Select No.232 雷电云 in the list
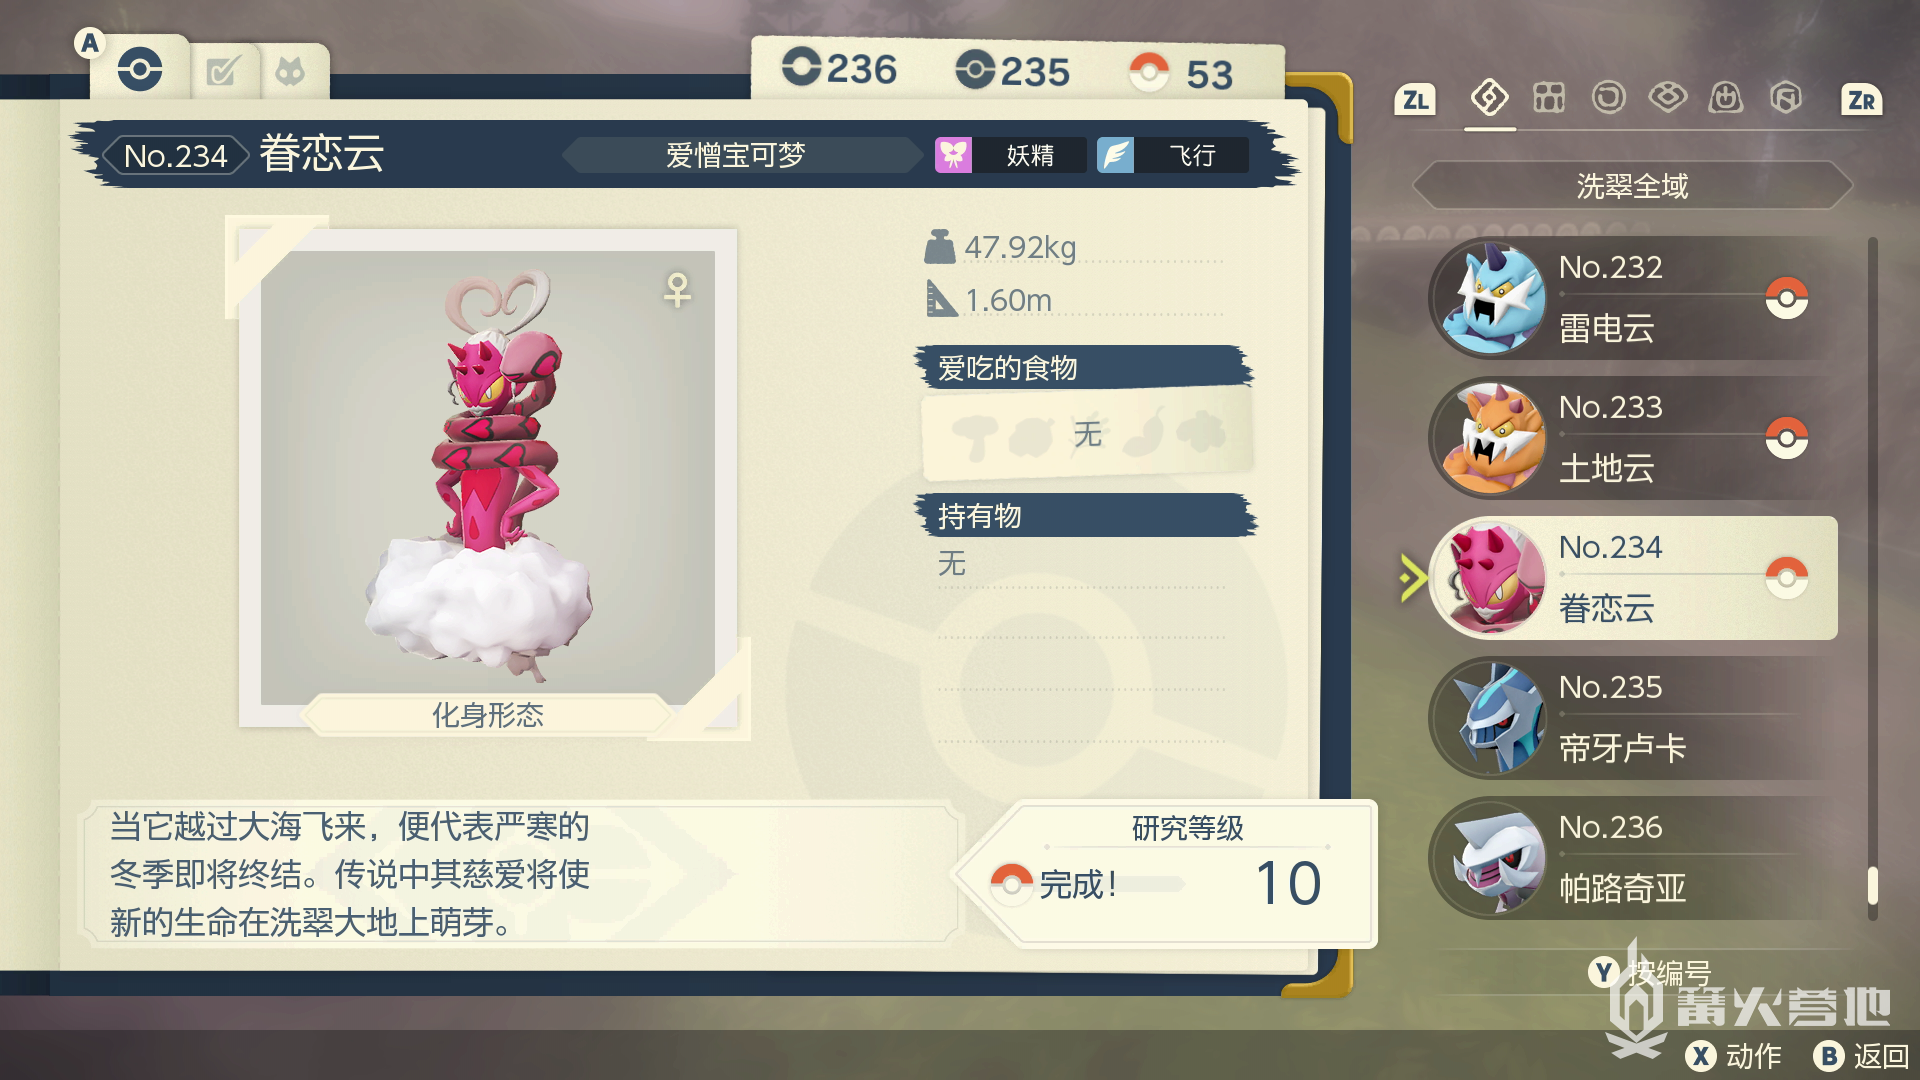 (1633, 298)
